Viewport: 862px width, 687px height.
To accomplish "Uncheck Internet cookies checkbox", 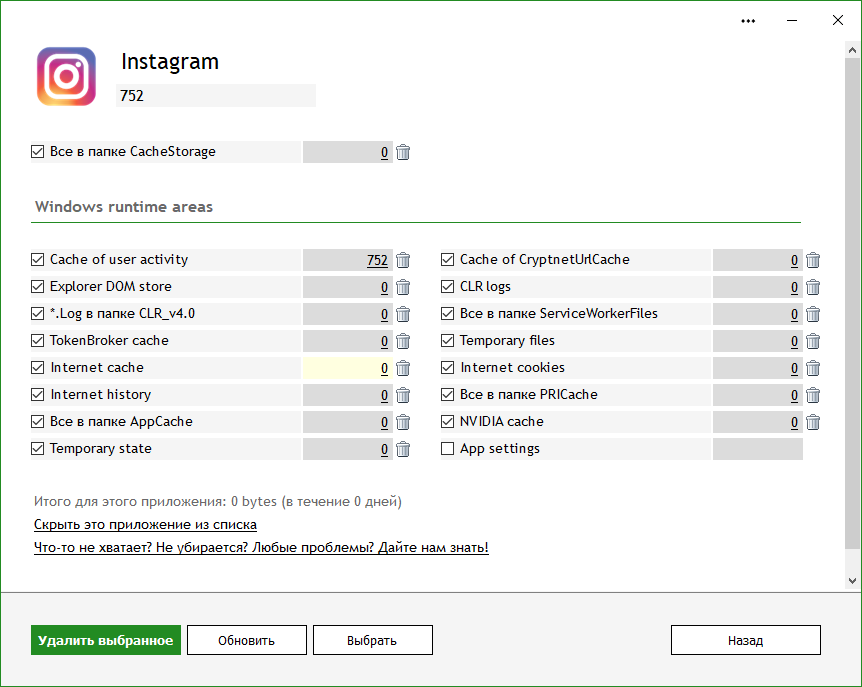I will (447, 367).
